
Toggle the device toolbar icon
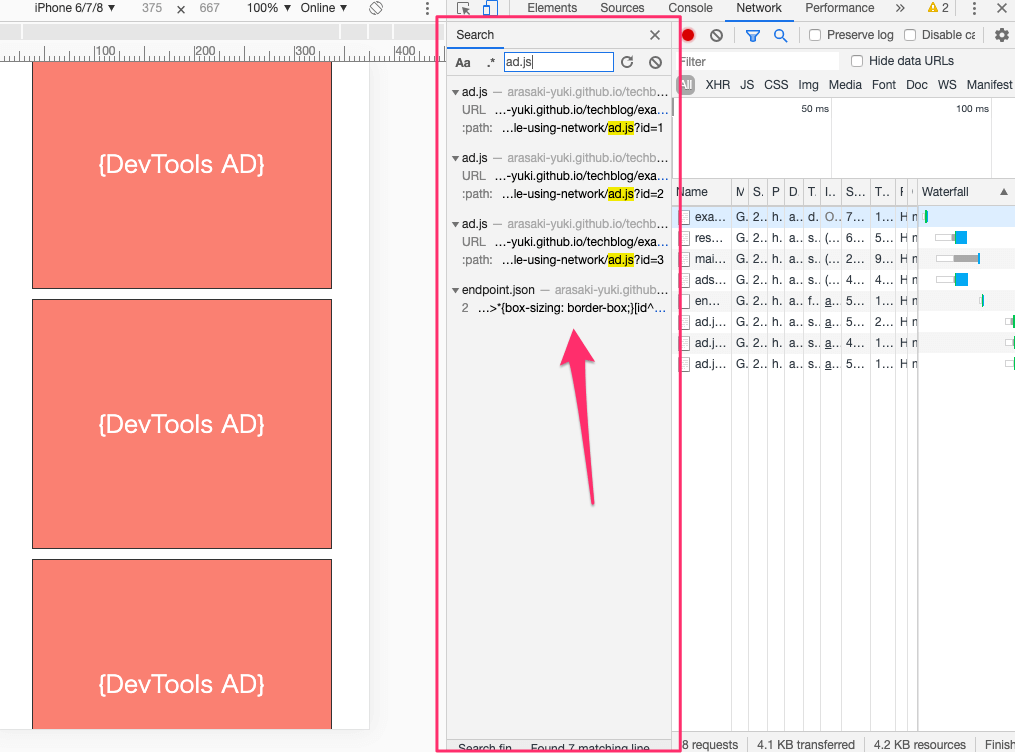[489, 8]
